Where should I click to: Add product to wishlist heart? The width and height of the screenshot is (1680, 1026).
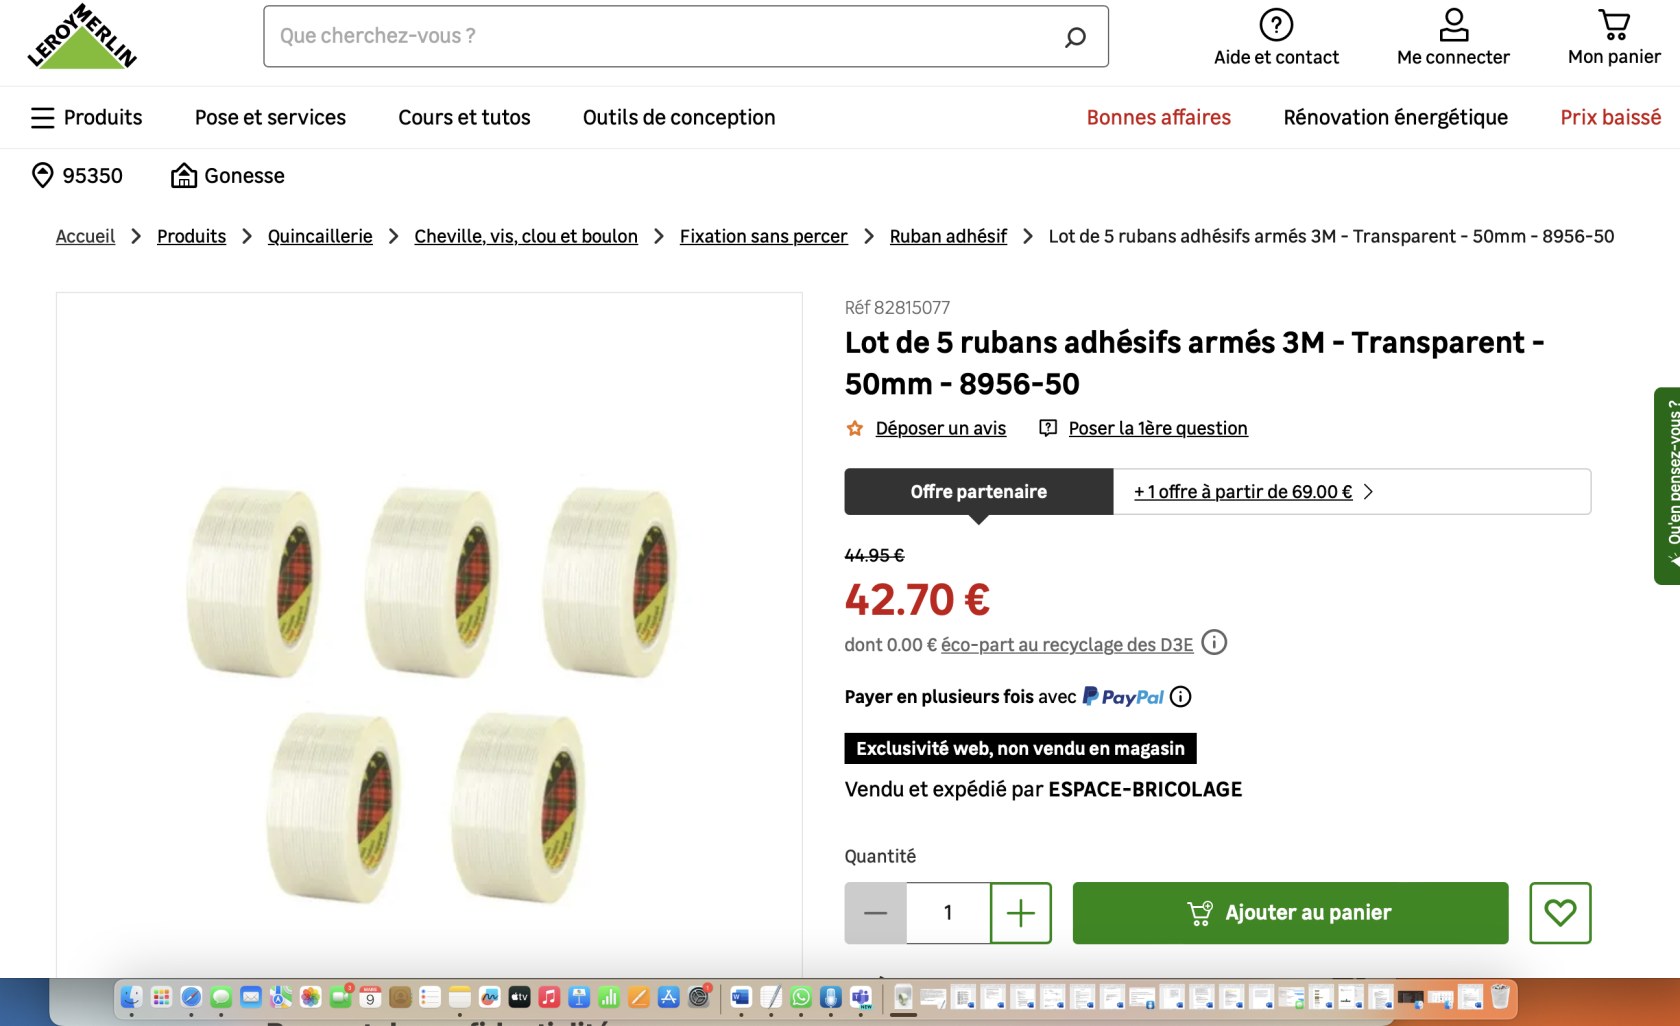click(x=1560, y=913)
